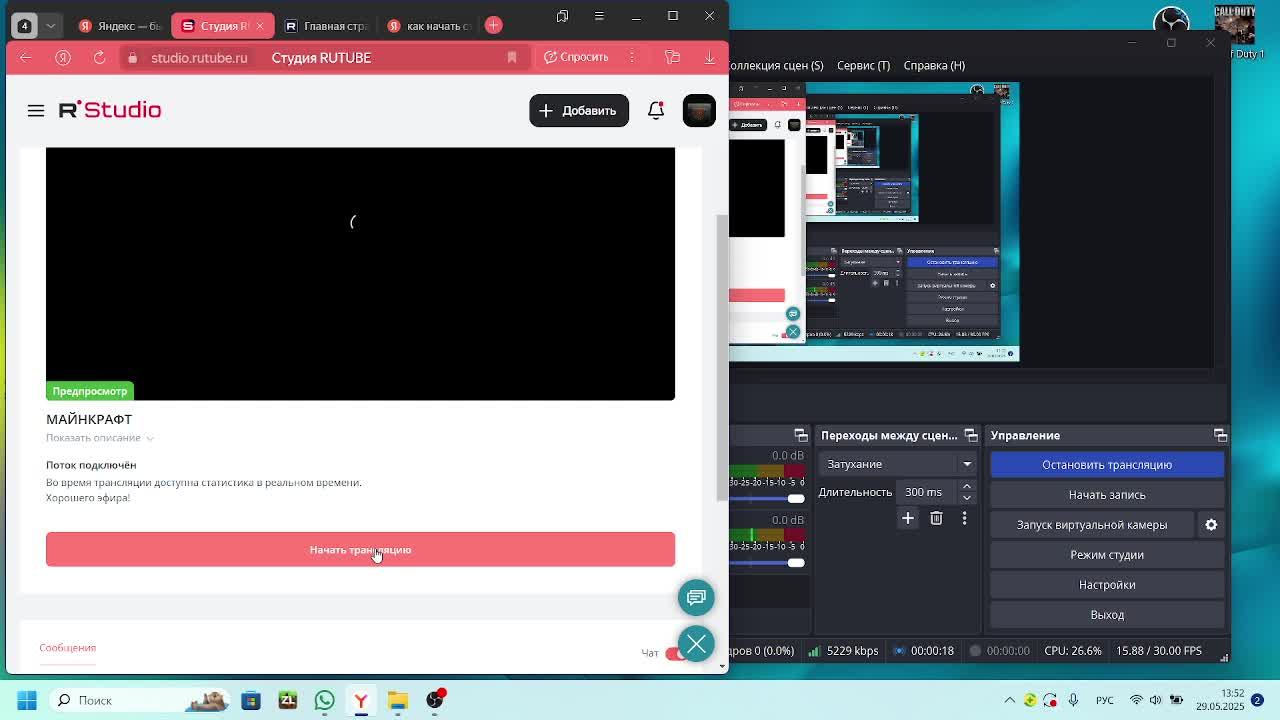Undock the audio mixer panel in OBS

coord(800,435)
